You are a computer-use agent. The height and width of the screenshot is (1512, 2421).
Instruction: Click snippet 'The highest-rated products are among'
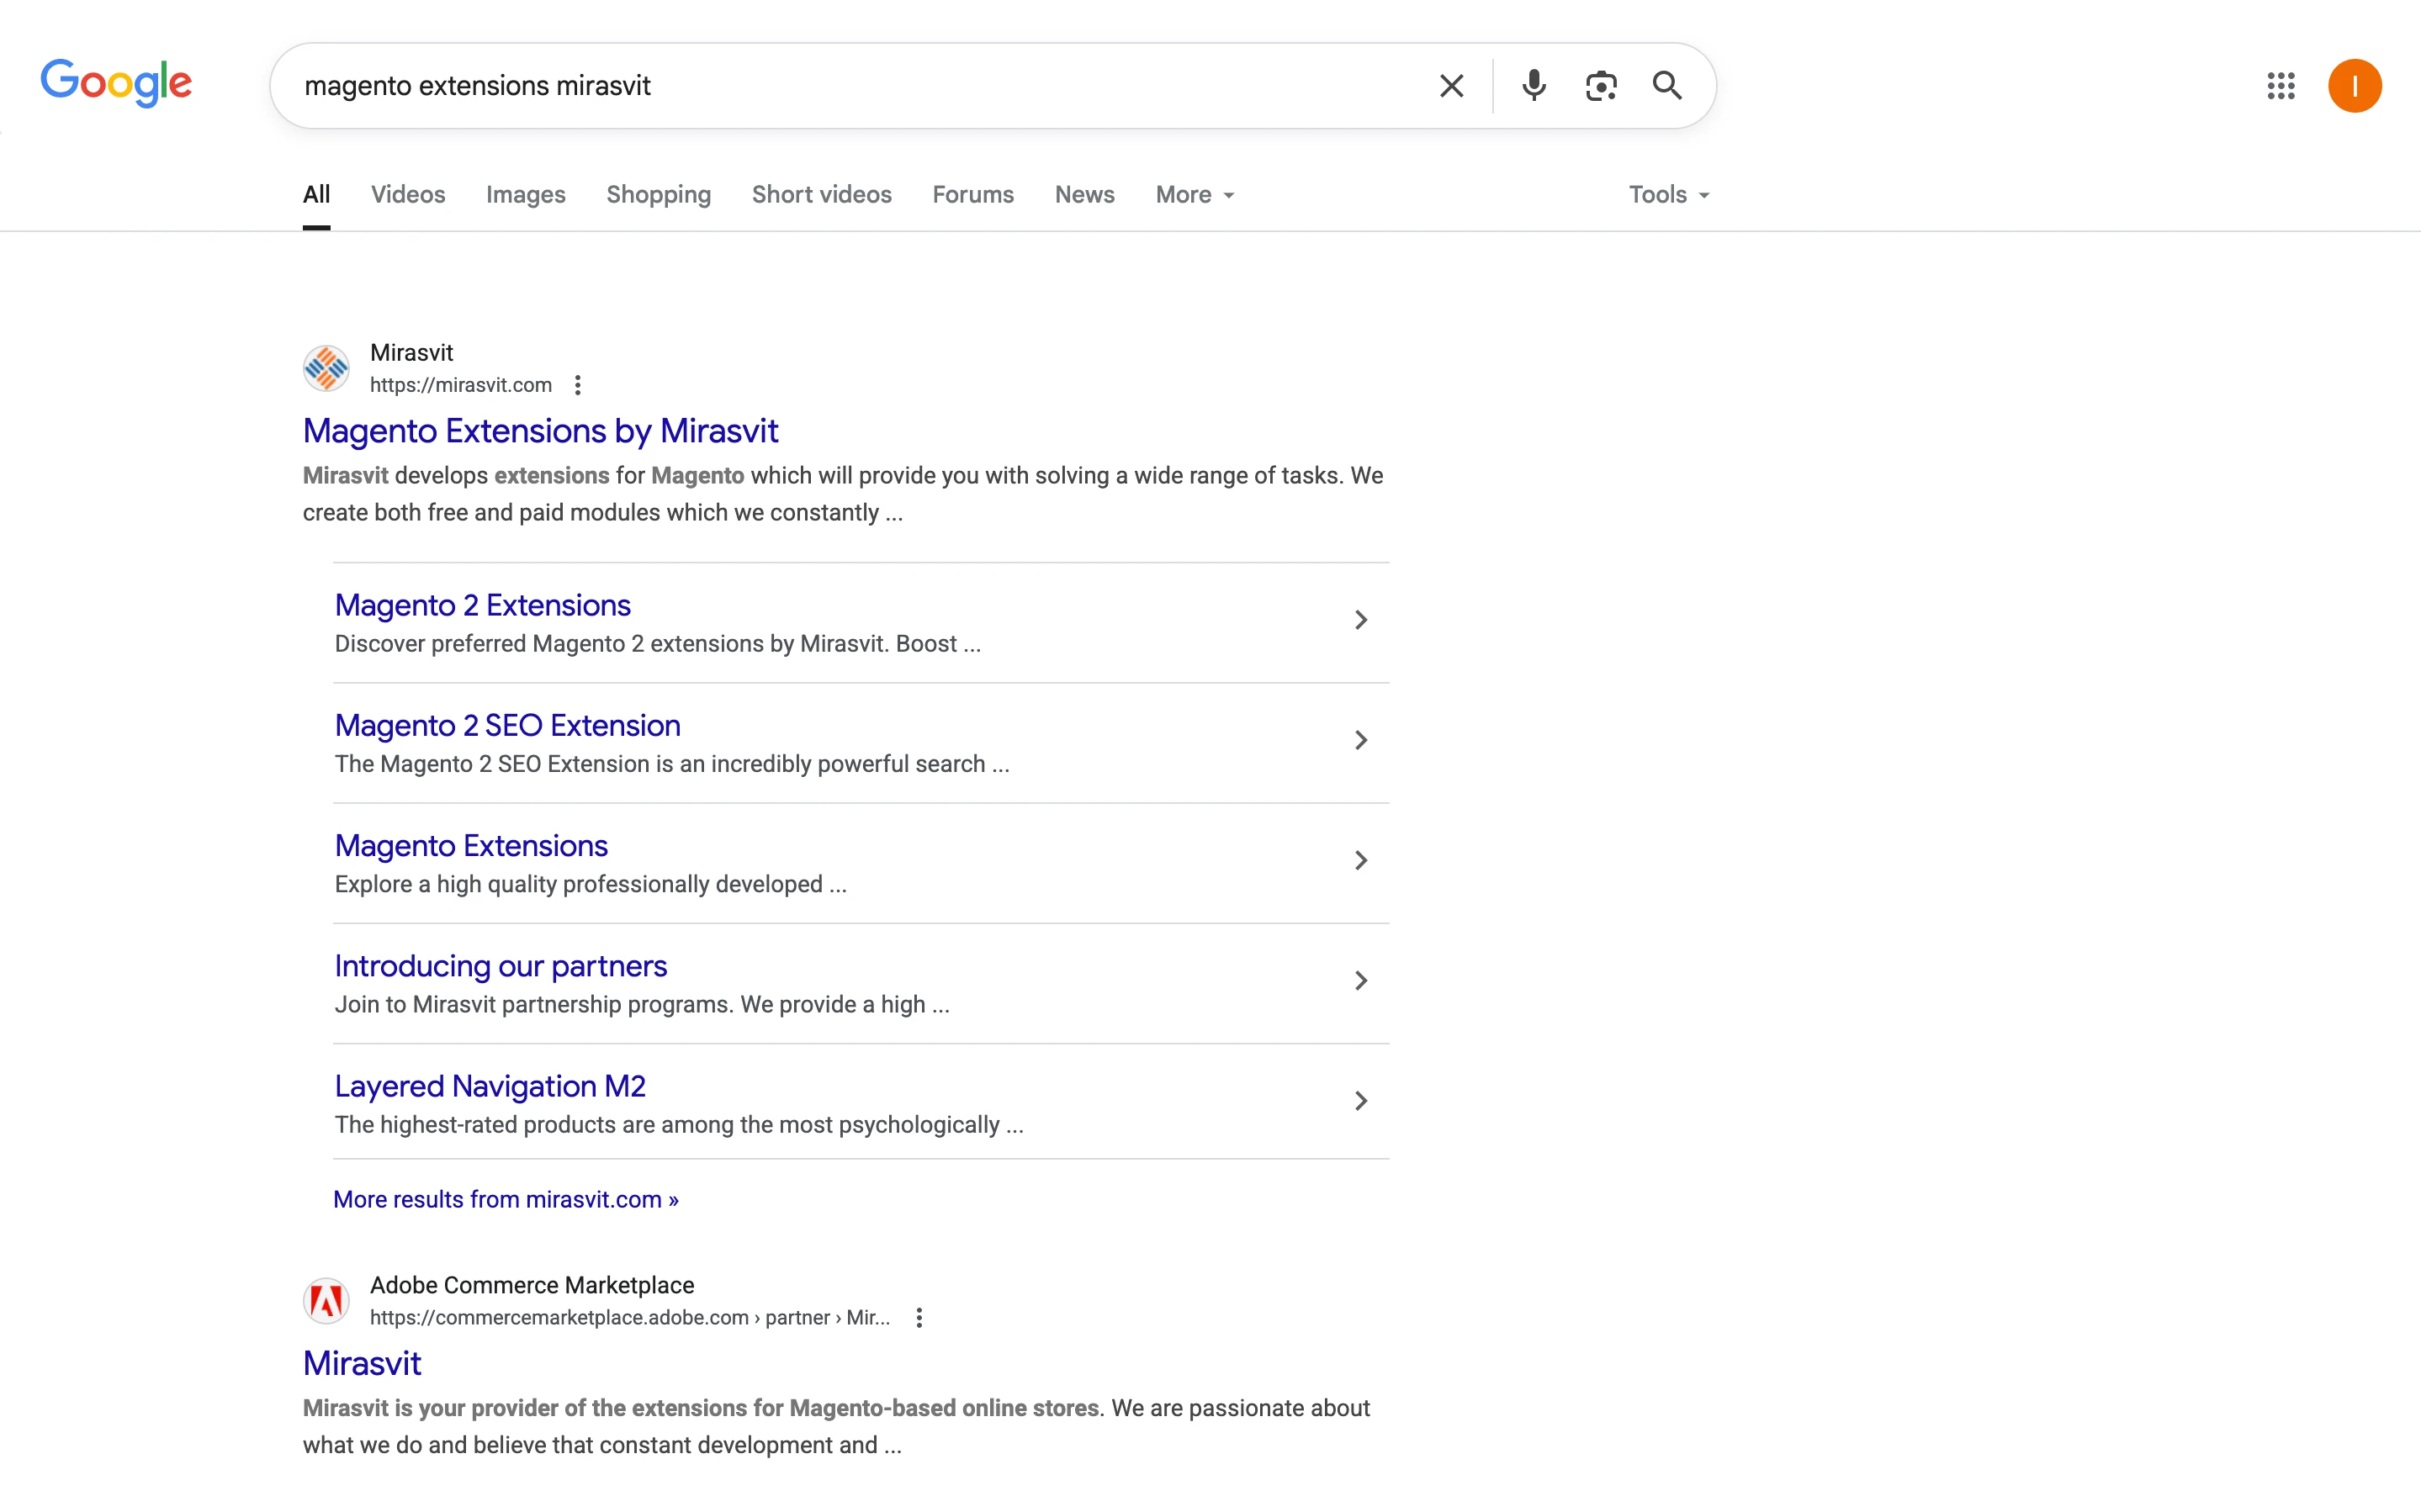[x=679, y=1125]
